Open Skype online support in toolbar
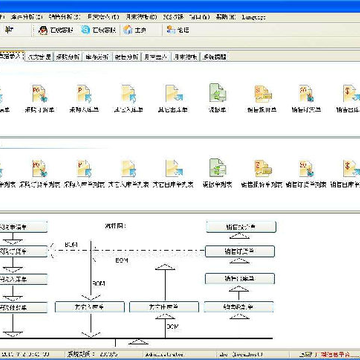This screenshot has width=360, height=360. [x=99, y=30]
